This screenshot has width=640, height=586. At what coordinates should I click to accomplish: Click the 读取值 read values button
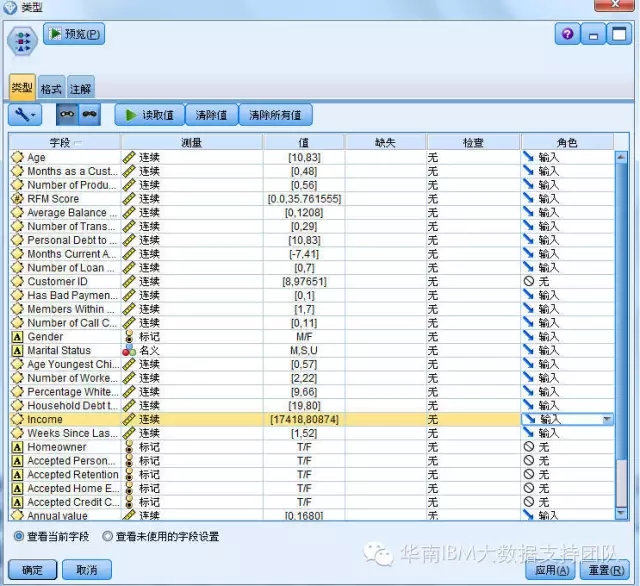coord(150,115)
